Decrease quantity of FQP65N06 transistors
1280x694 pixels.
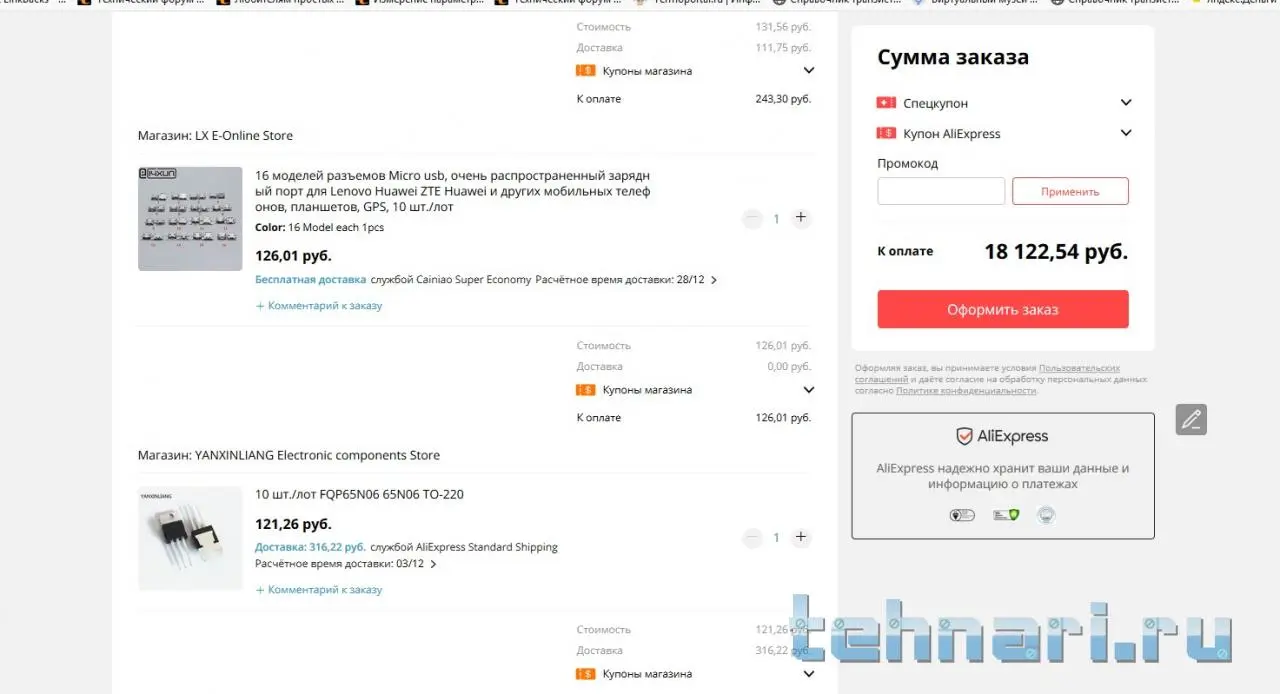pyautogui.click(x=752, y=538)
